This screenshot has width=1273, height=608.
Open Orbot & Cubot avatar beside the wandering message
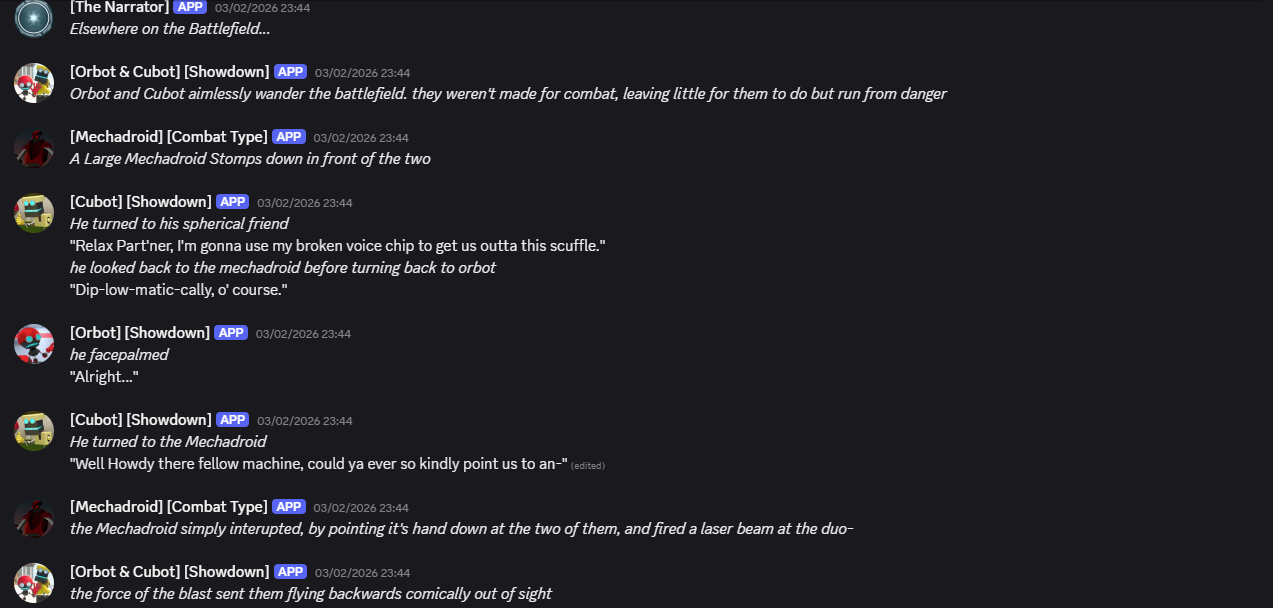pyautogui.click(x=34, y=83)
